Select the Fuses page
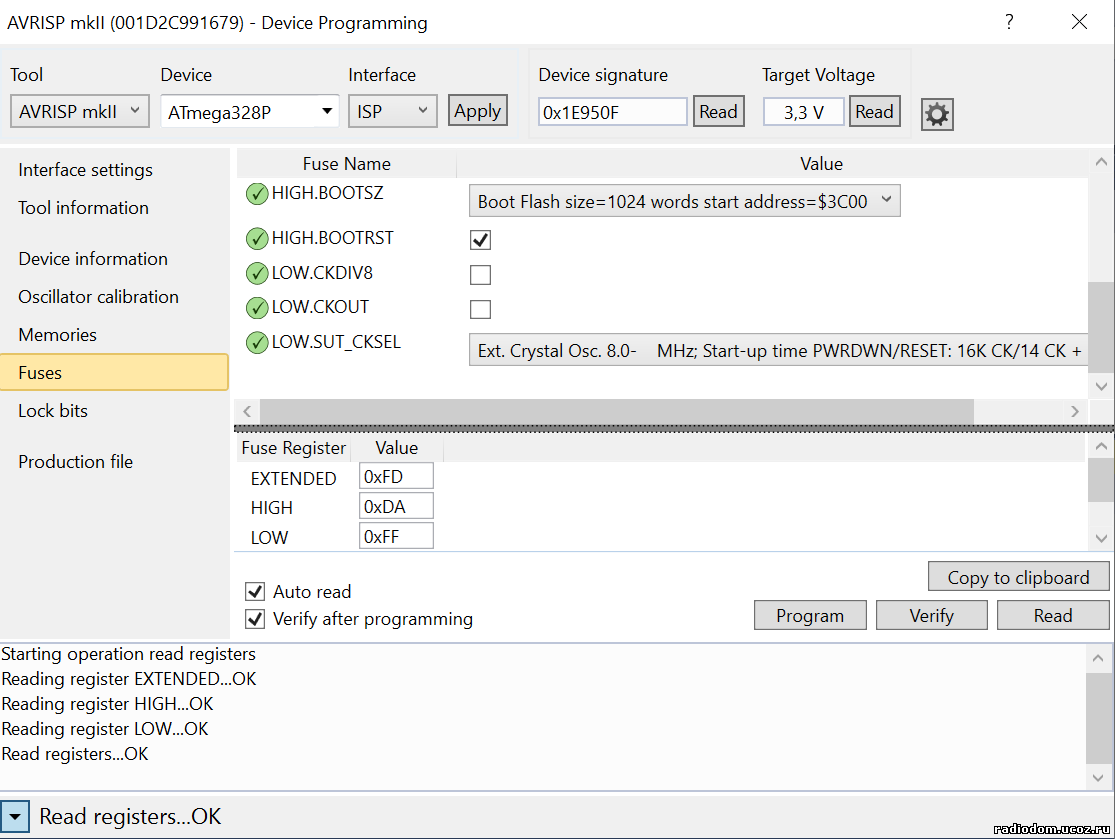This screenshot has width=1115, height=839. coord(114,373)
